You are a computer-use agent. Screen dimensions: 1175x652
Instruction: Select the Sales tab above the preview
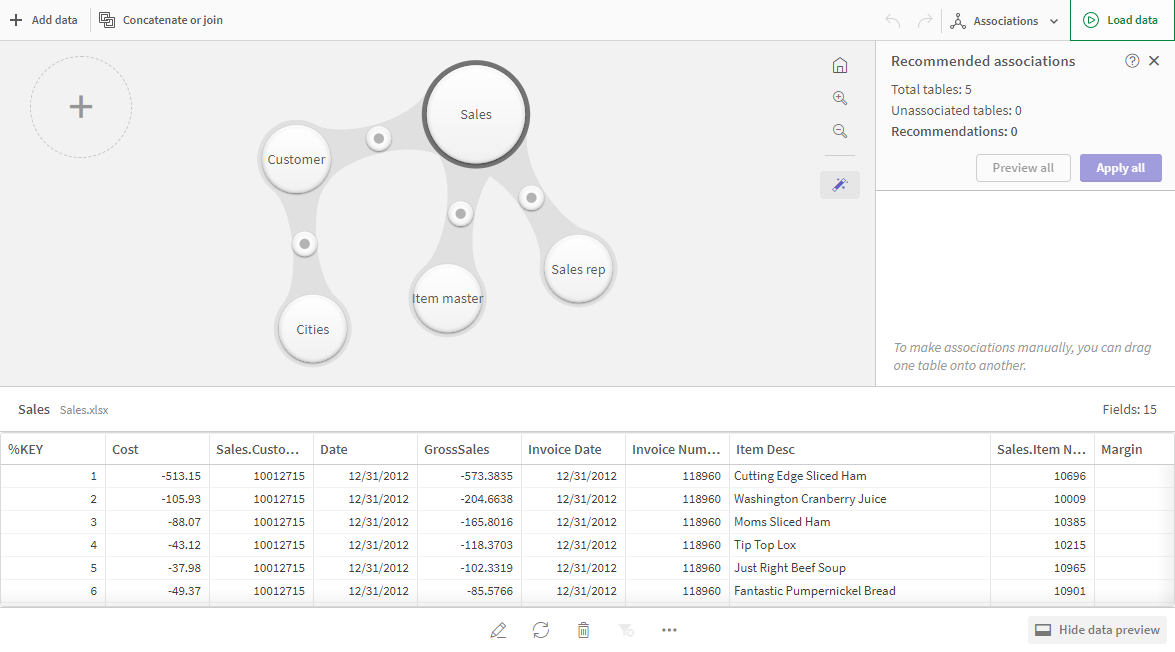(x=33, y=409)
